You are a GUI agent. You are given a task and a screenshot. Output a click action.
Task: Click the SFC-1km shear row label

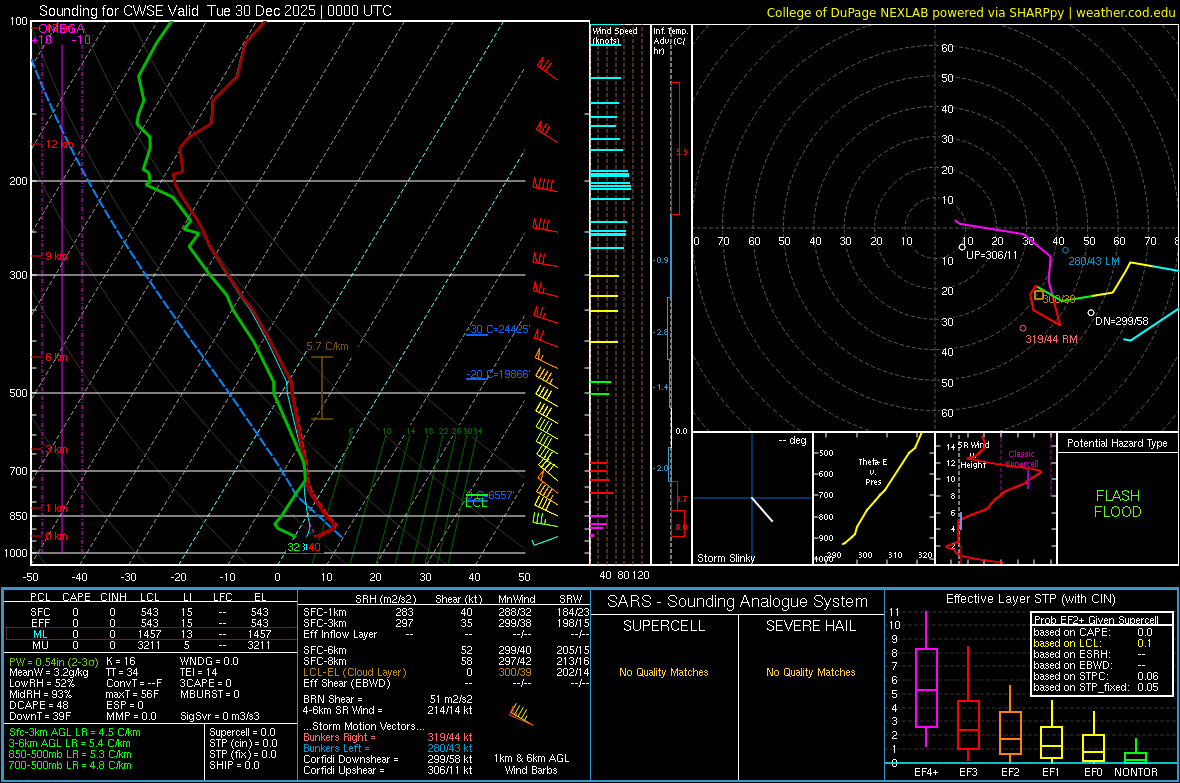(325, 612)
